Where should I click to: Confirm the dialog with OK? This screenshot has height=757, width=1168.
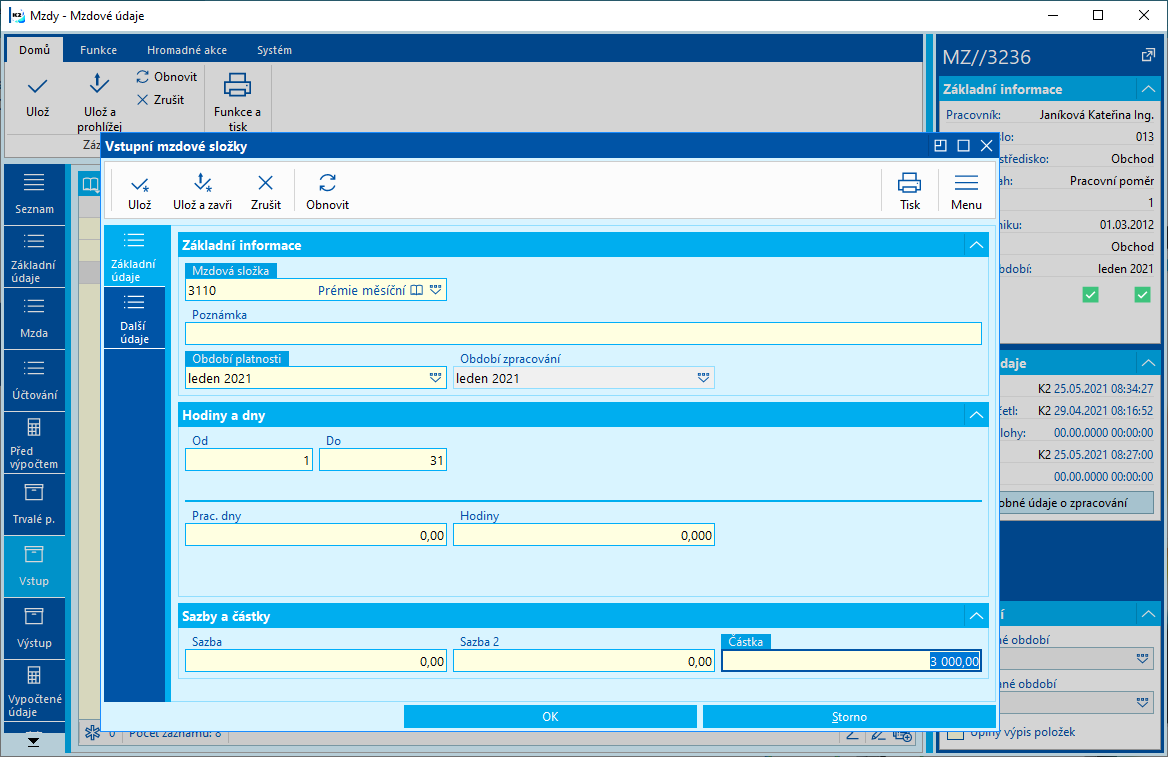coord(550,717)
